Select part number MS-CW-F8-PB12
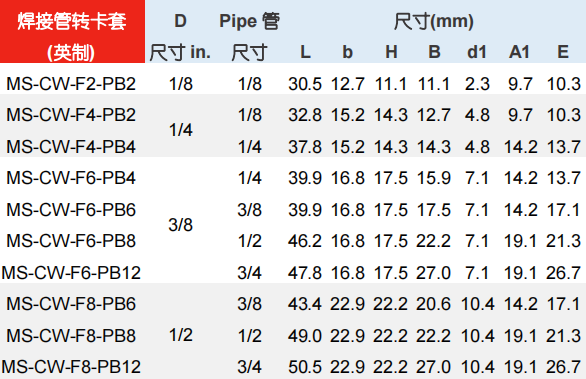586x379 pixels. point(71,367)
